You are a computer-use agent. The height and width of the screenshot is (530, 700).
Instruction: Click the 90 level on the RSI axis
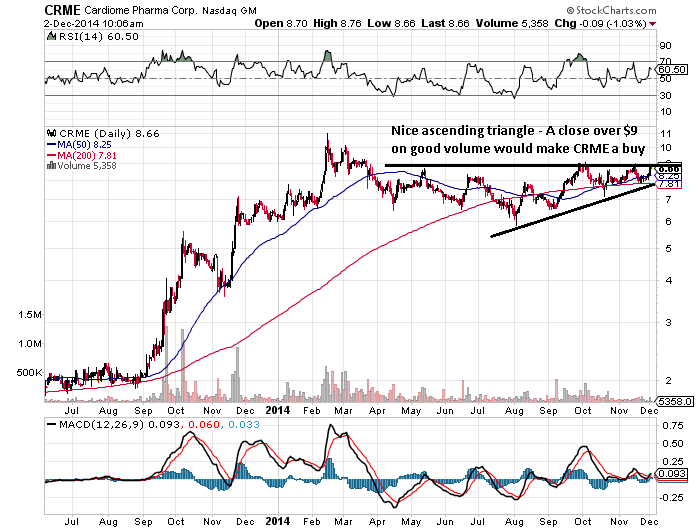pos(665,46)
